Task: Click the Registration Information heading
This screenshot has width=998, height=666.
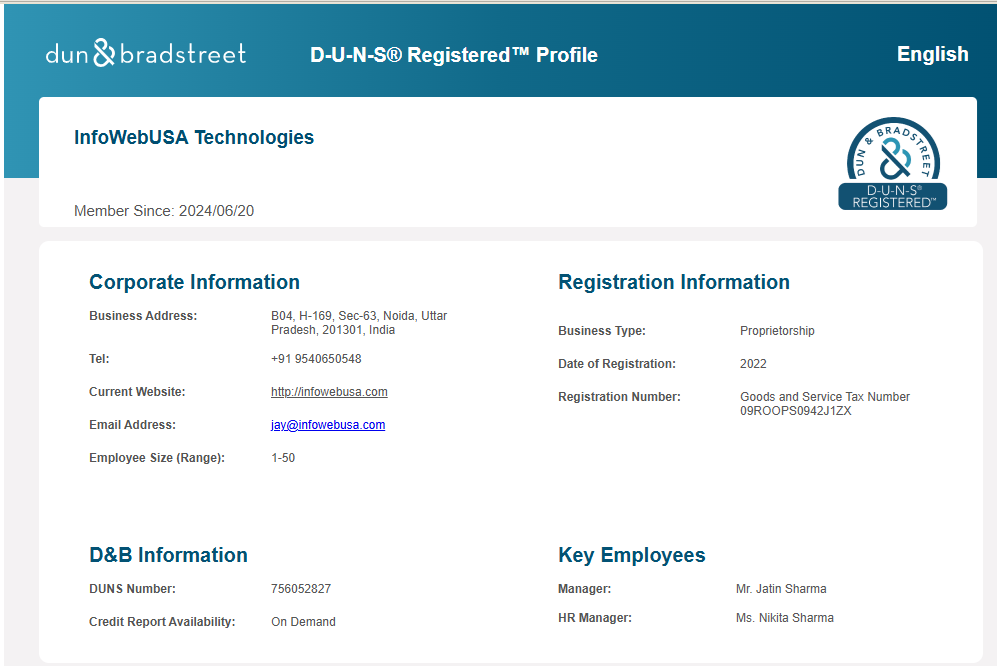Action: coord(674,282)
